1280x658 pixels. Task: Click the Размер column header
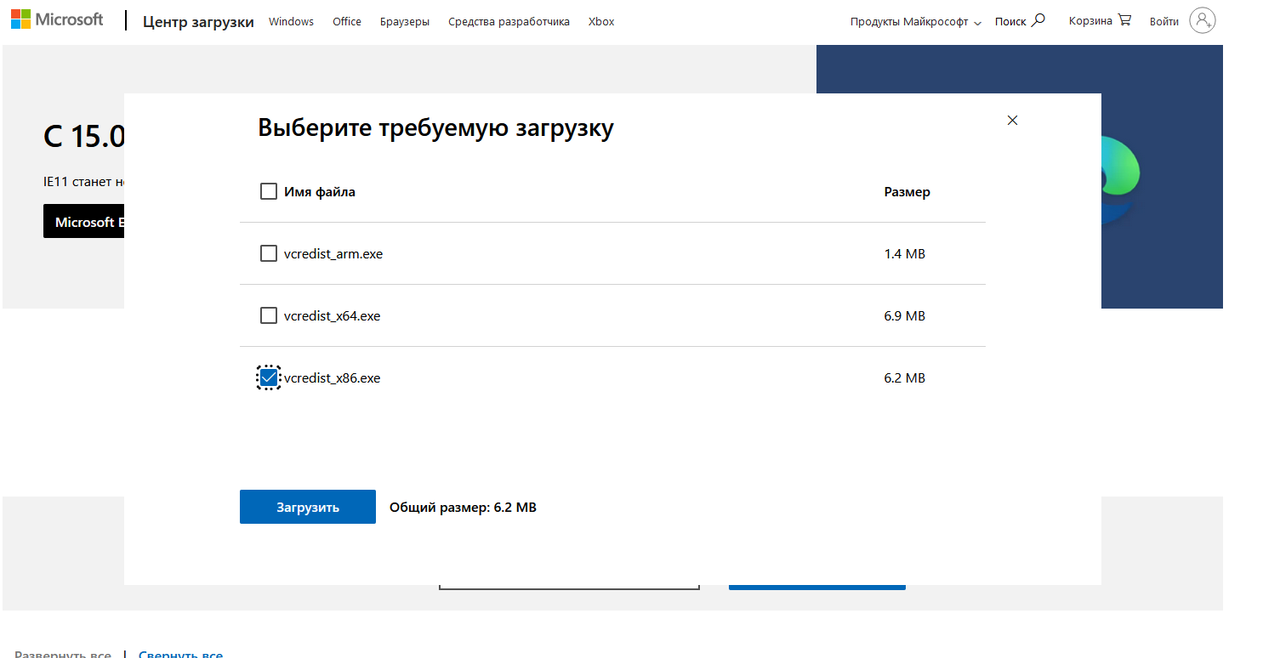click(x=907, y=192)
